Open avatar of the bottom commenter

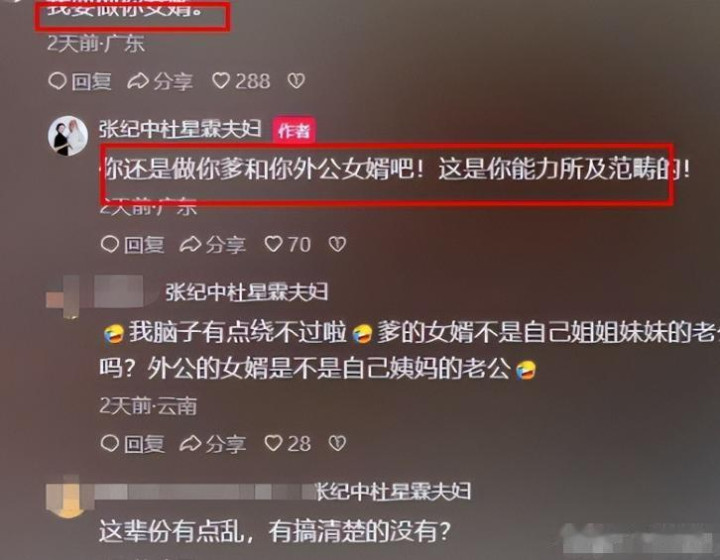pos(70,499)
